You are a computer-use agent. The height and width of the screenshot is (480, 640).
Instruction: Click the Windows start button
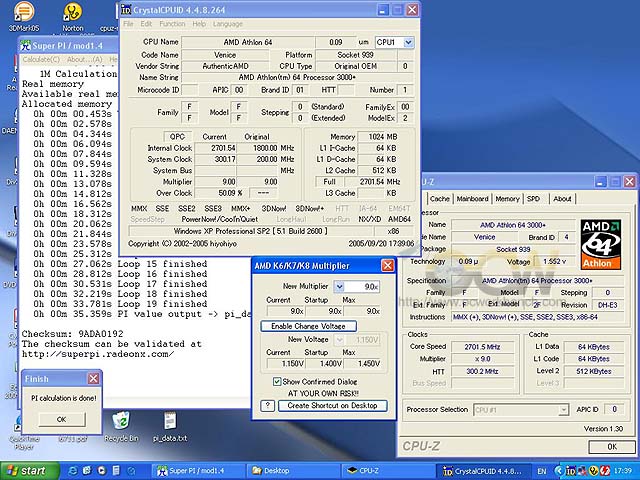pos(28,471)
